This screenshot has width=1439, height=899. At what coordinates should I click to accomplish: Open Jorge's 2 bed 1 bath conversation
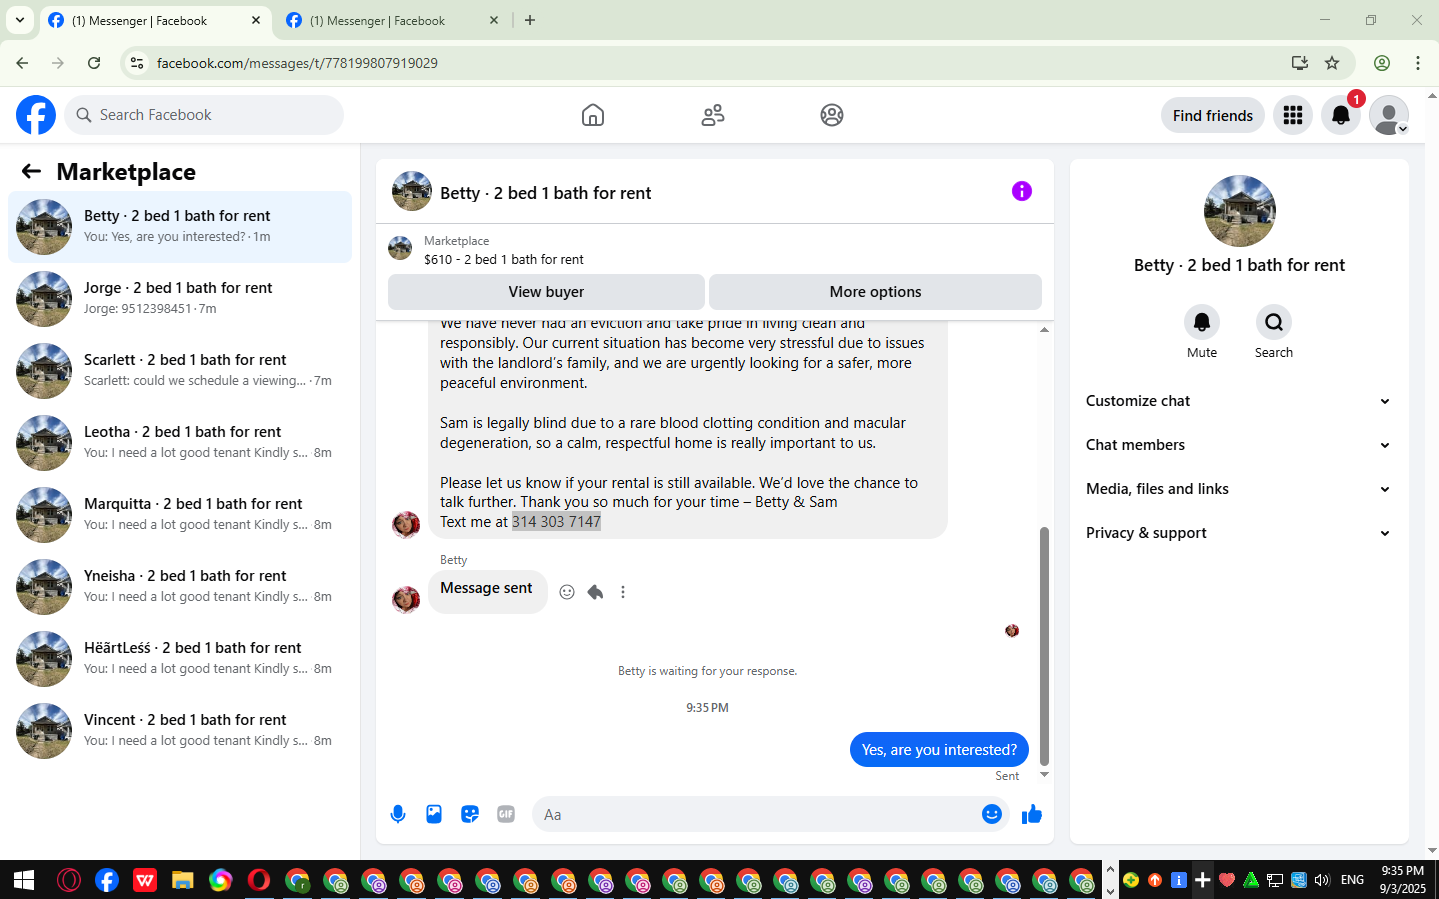click(x=180, y=299)
